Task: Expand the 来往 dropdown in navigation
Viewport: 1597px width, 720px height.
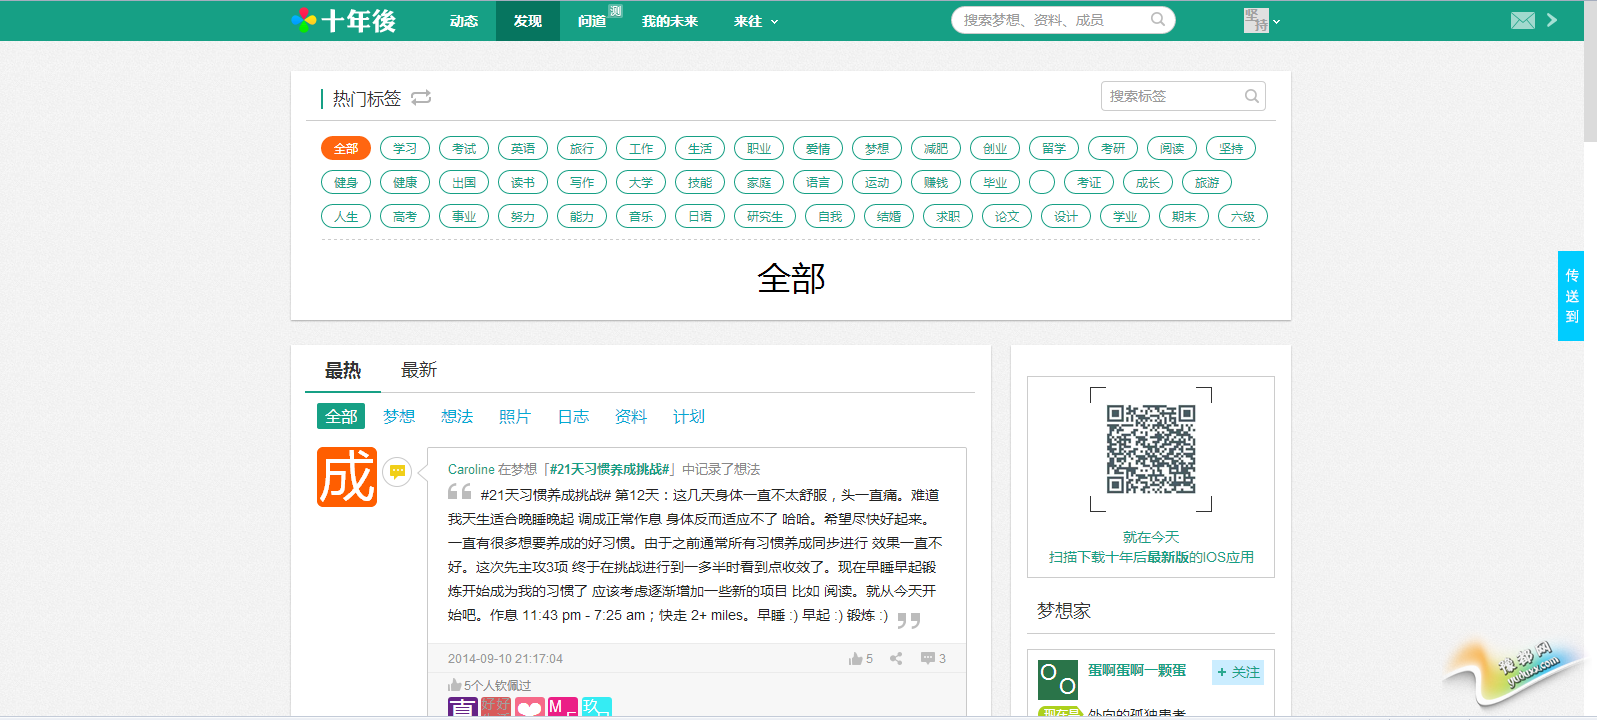Action: coord(755,21)
